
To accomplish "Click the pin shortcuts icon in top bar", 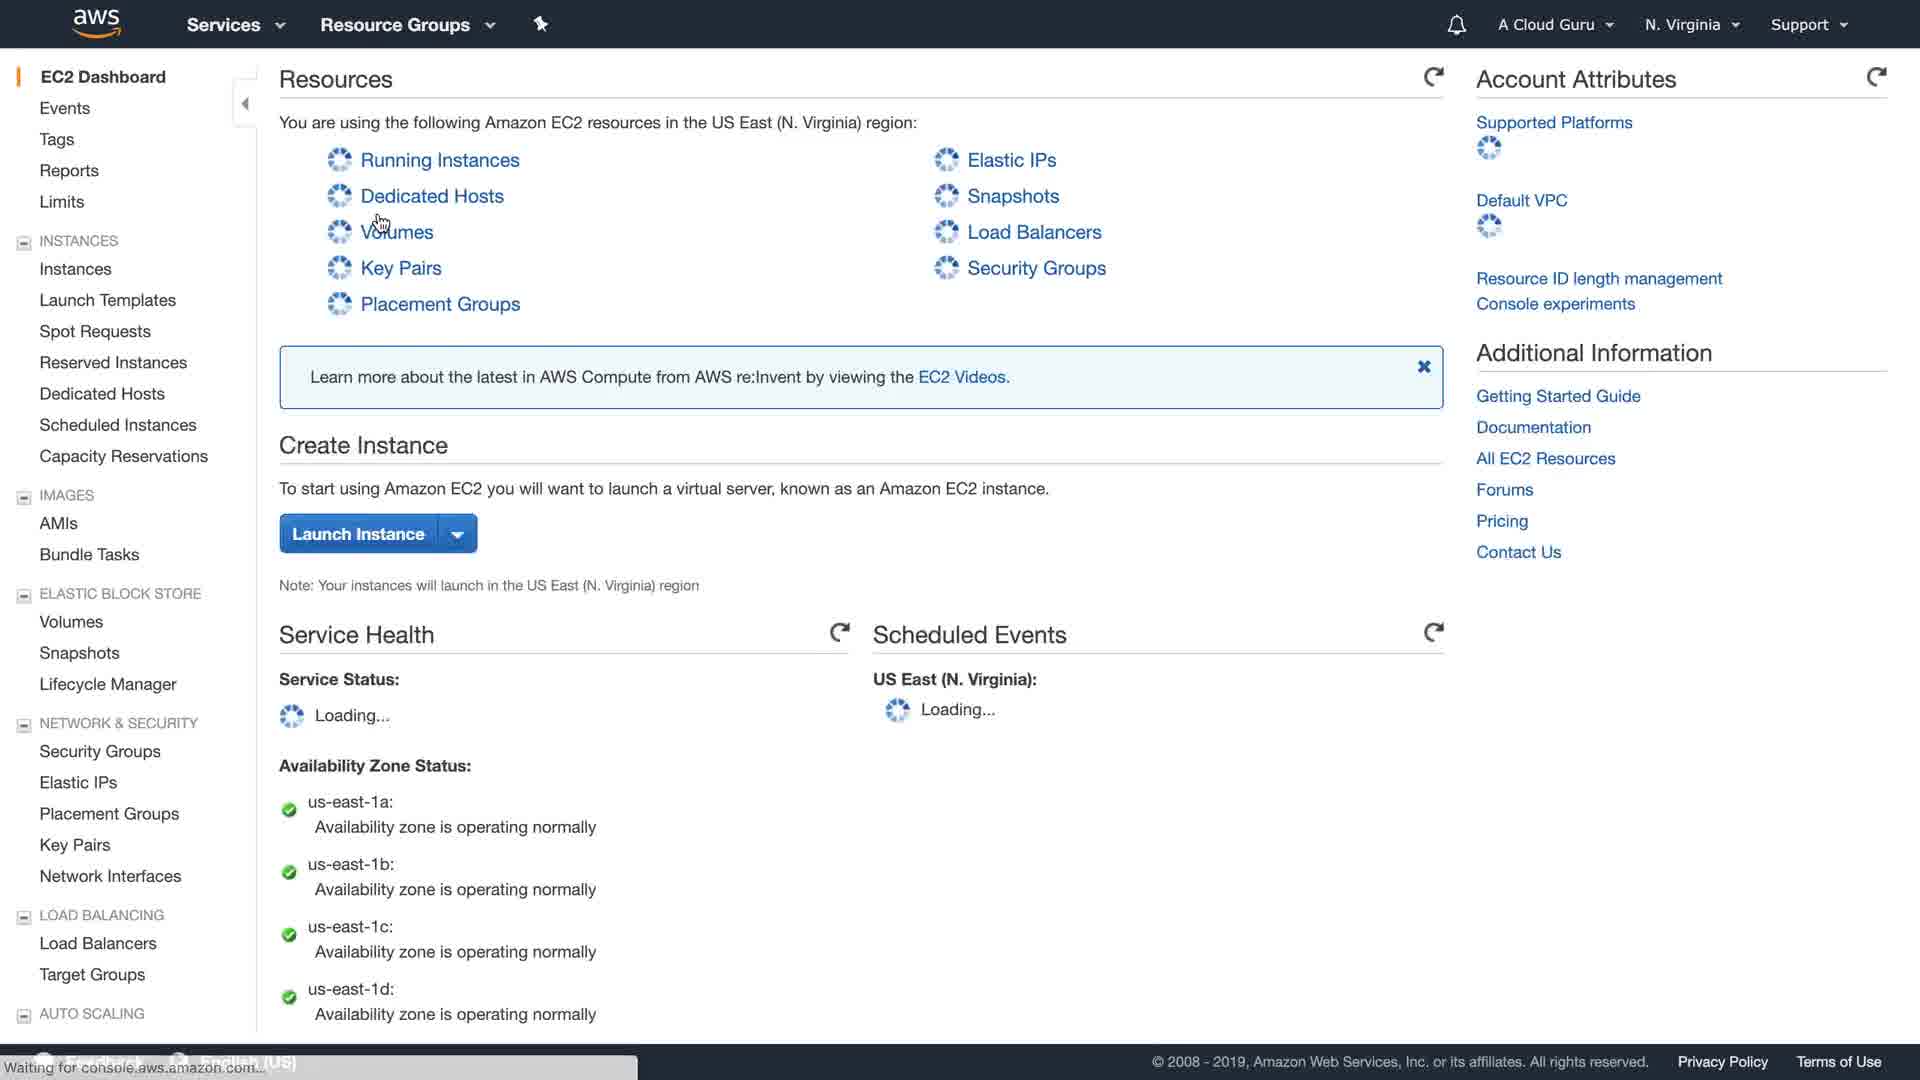I will pyautogui.click(x=541, y=24).
